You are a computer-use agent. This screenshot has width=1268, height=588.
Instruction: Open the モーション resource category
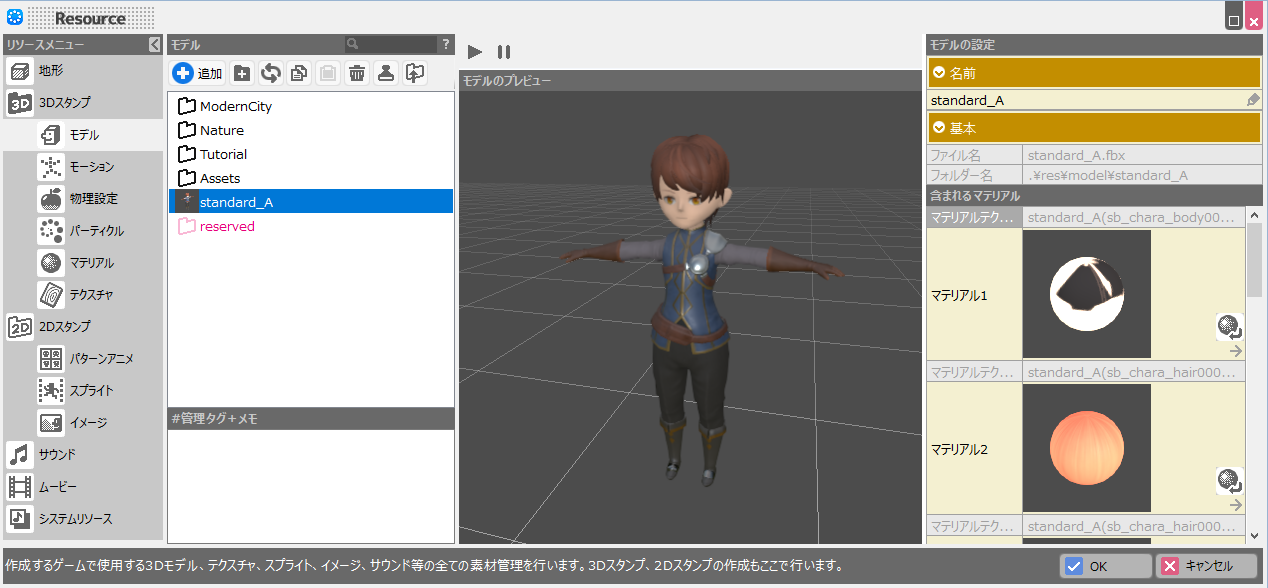pyautogui.click(x=91, y=167)
